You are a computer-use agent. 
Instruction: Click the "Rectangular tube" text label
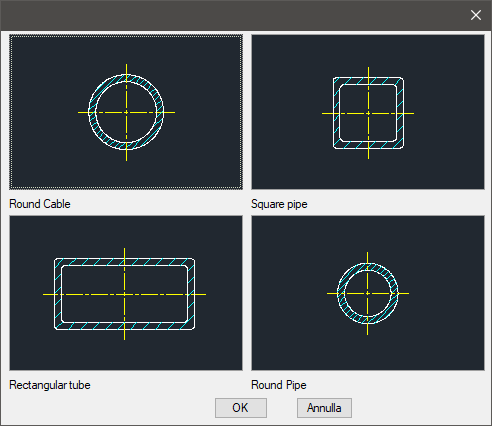pyautogui.click(x=50, y=385)
